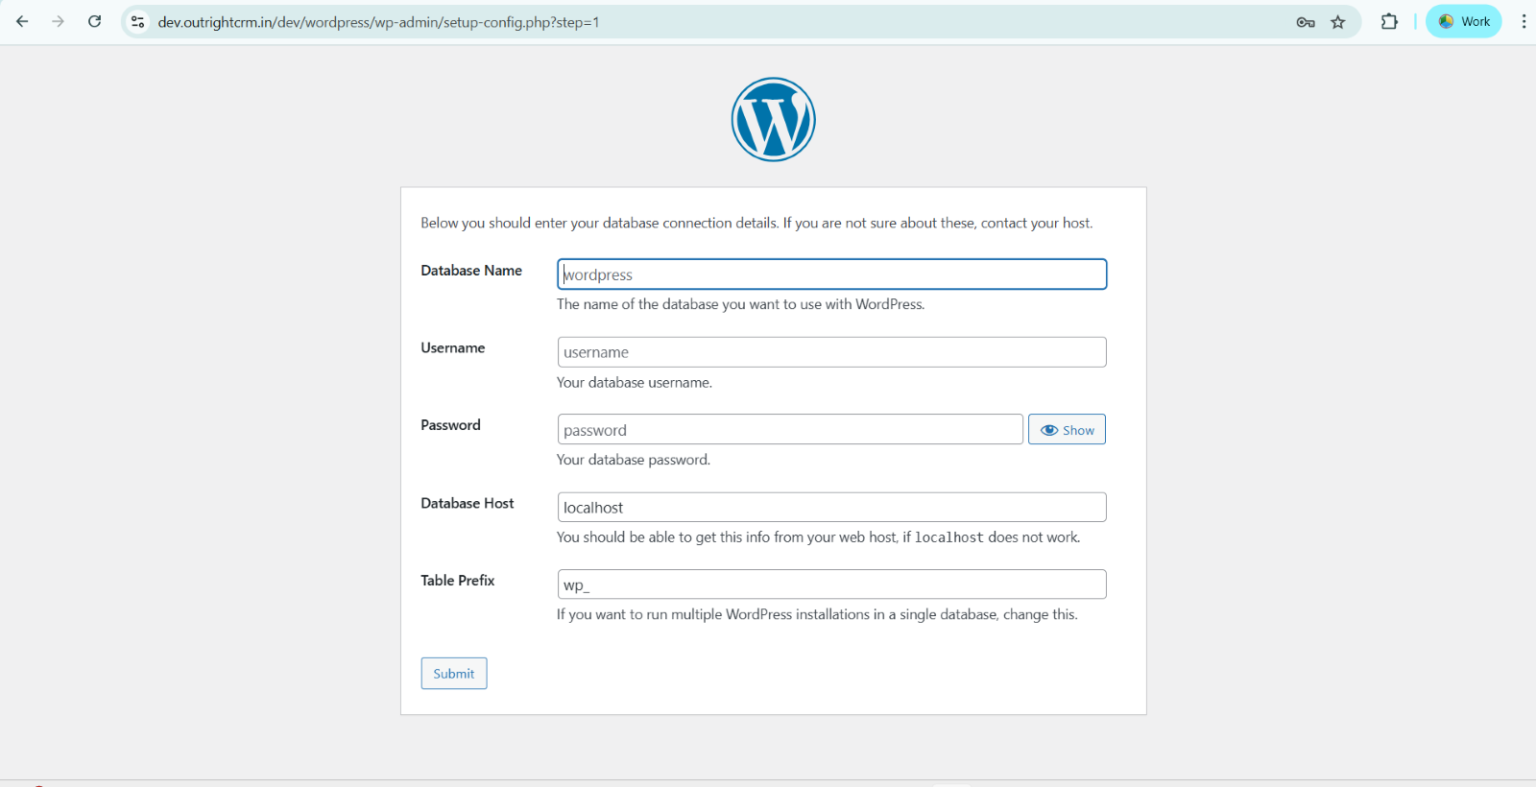
Task: Click the 'Your database username.' hint
Action: click(635, 383)
